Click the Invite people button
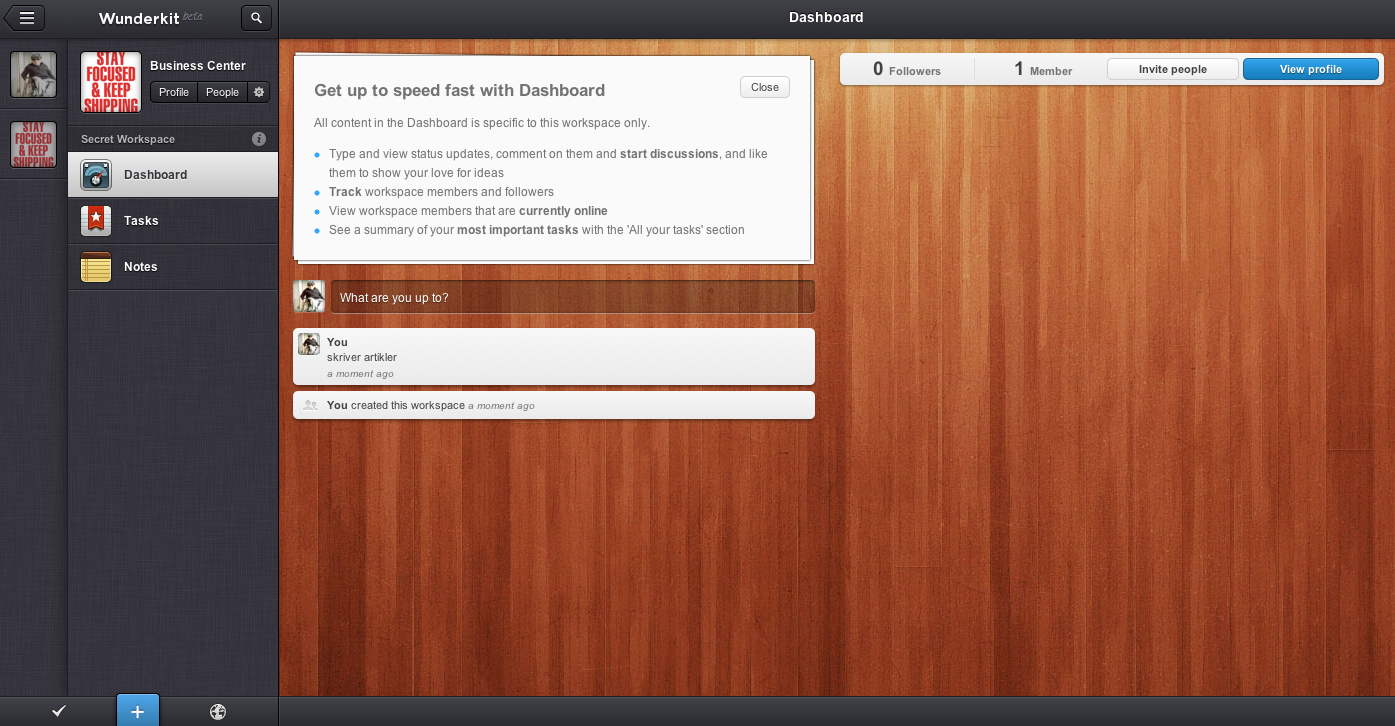 pyautogui.click(x=1173, y=69)
